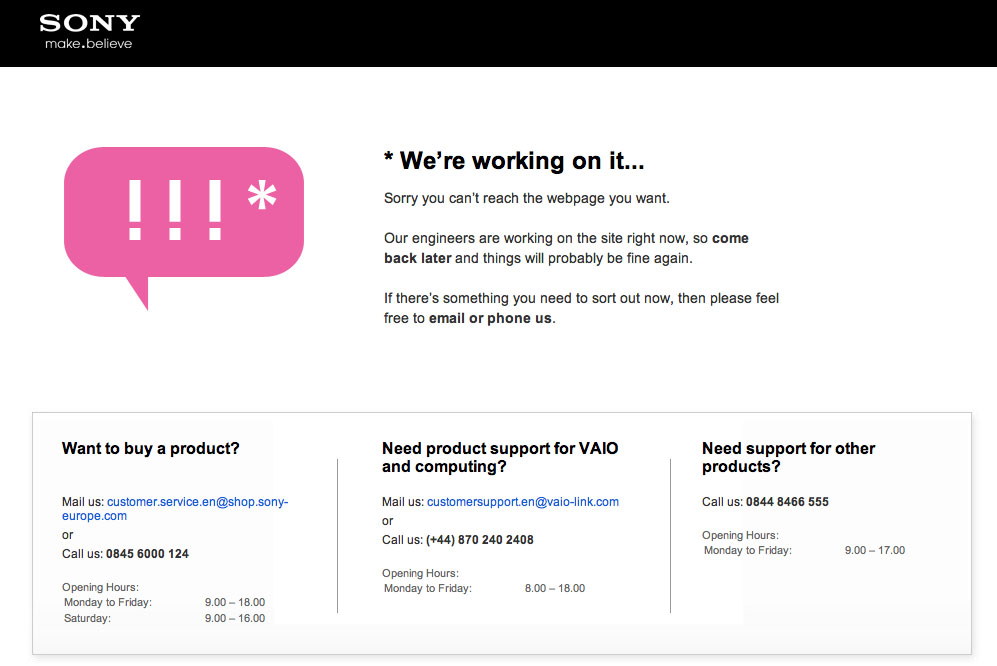Click the bold "email or phone us" text

[490, 319]
